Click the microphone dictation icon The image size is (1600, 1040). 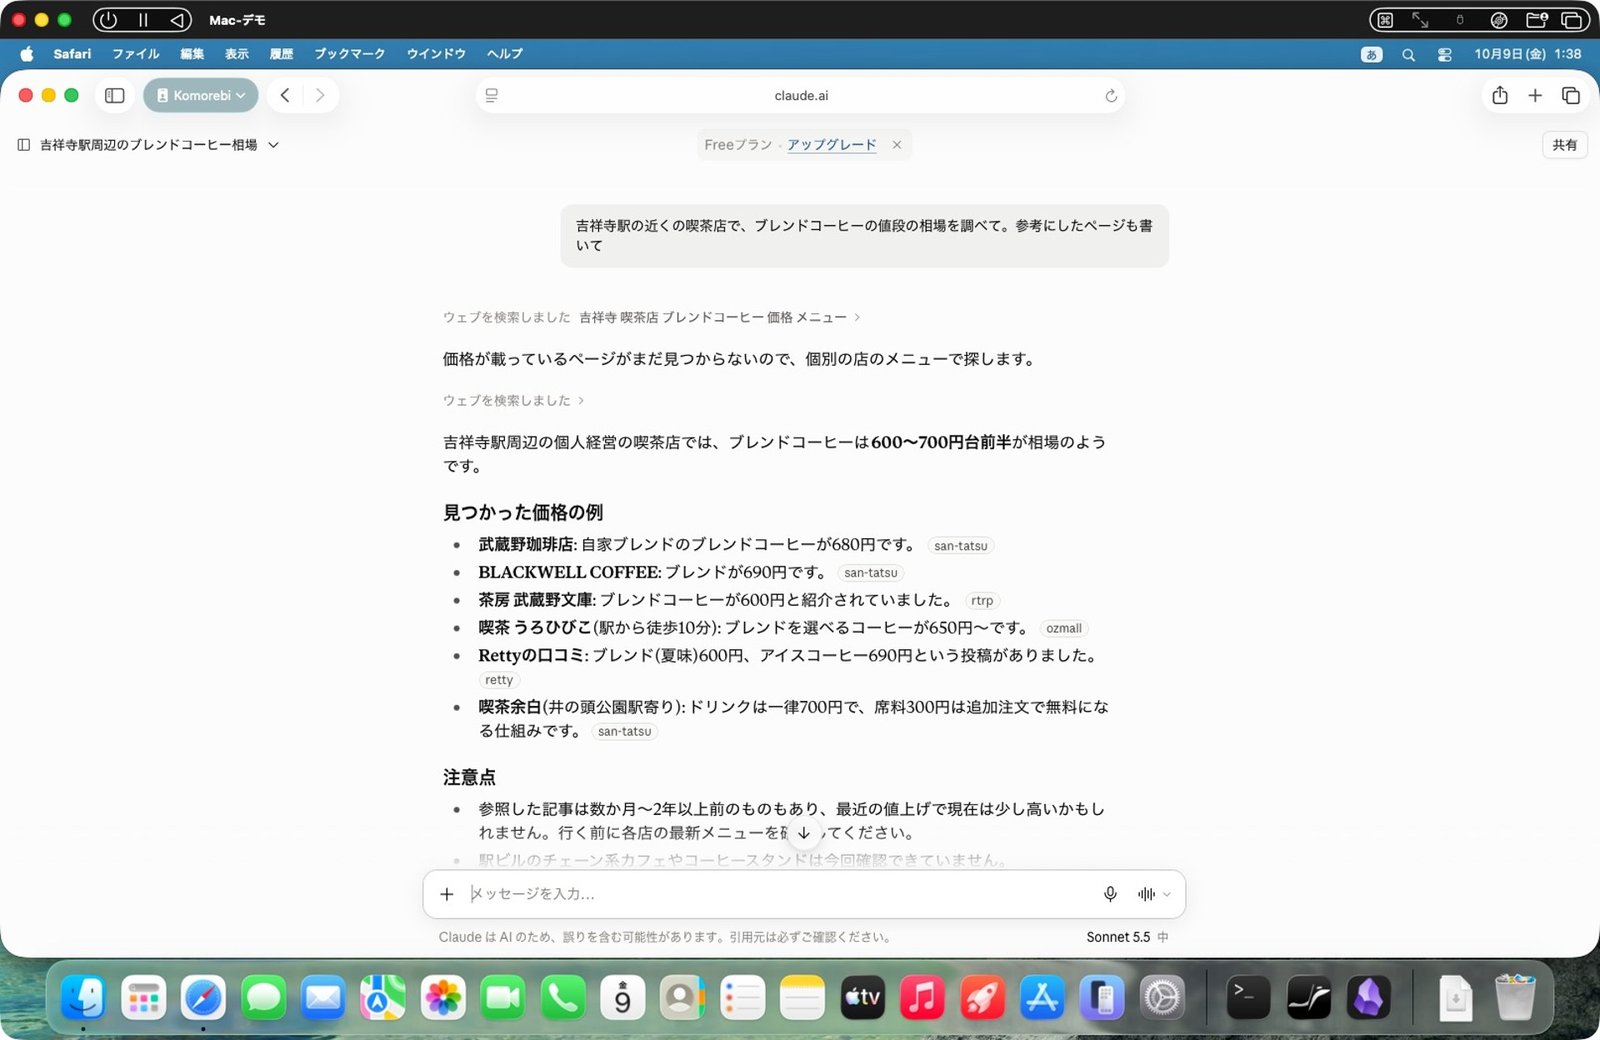coord(1110,894)
